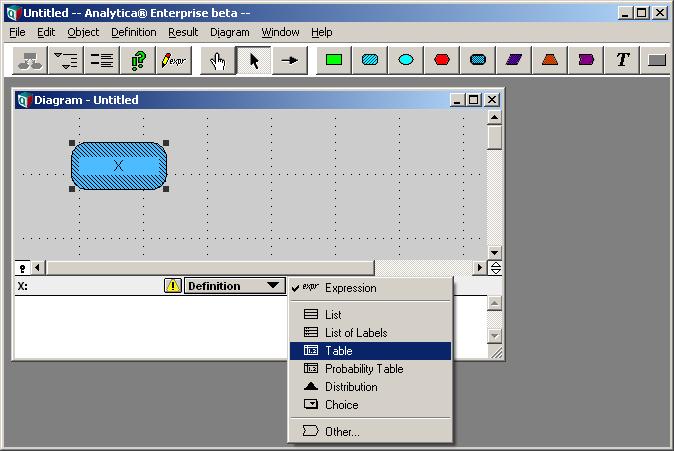Select the edit arrow pointer tool
The width and height of the screenshot is (674, 451).
pyautogui.click(x=254, y=61)
